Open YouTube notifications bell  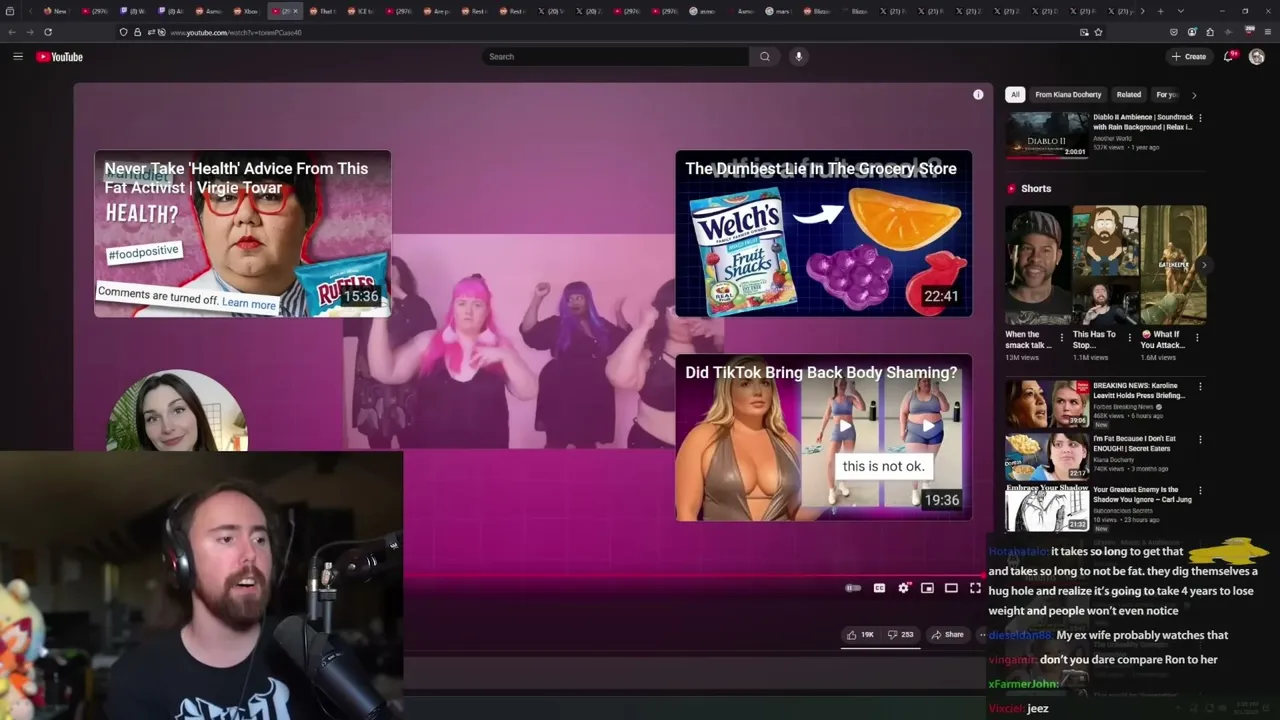[x=1229, y=57]
